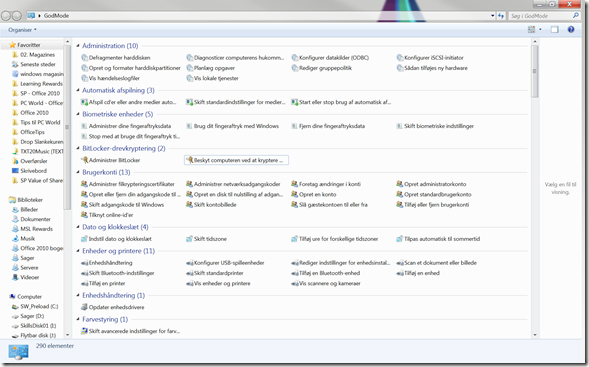
Task: Select Biblioteker in navigation pane
Action: [26, 200]
